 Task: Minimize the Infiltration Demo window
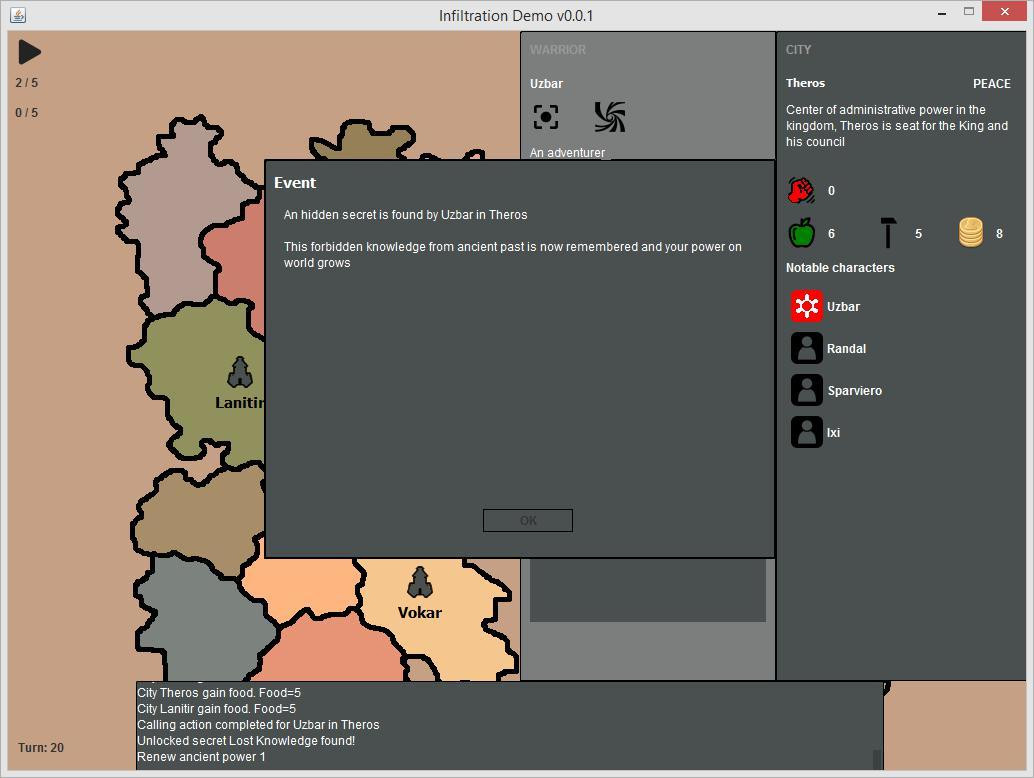(942, 13)
